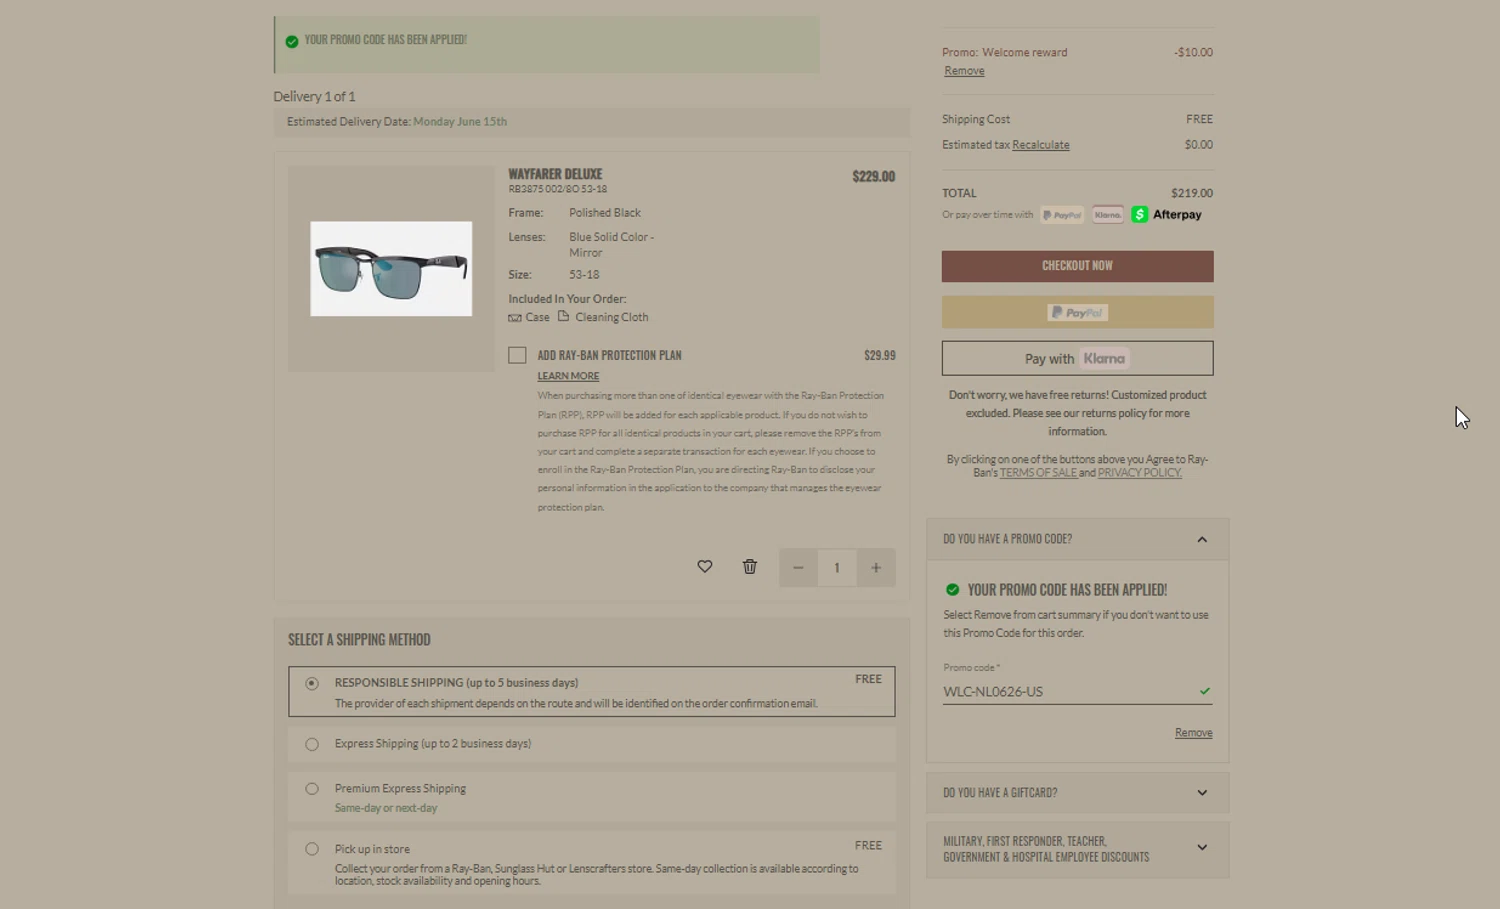Select Premium Express Shipping radio option

(312, 789)
